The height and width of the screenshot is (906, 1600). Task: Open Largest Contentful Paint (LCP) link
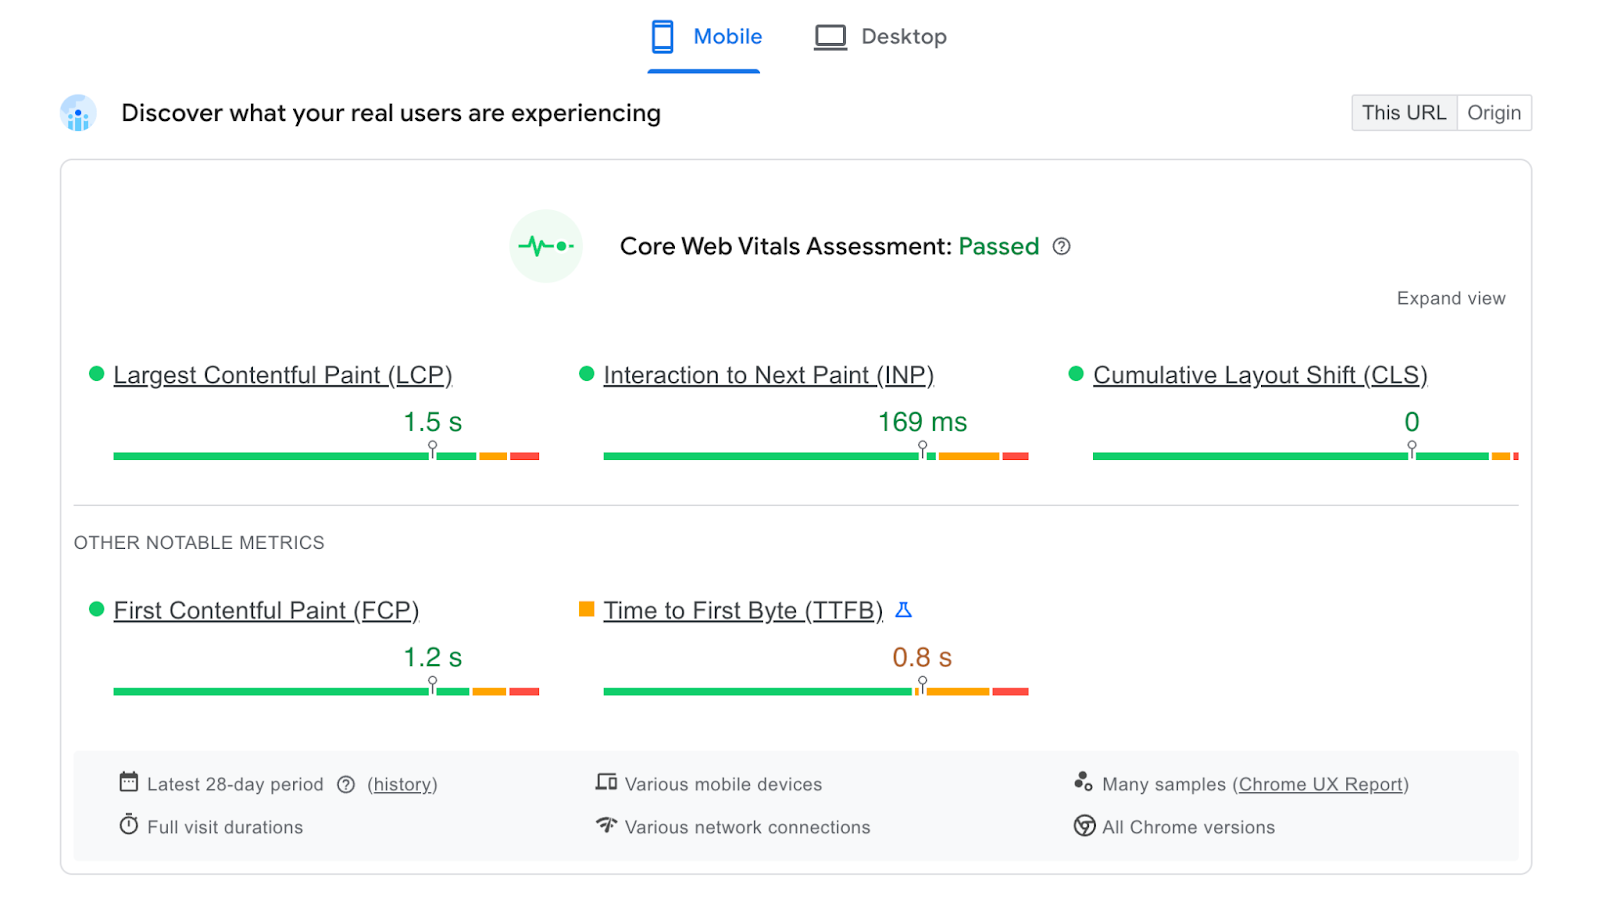pos(282,375)
